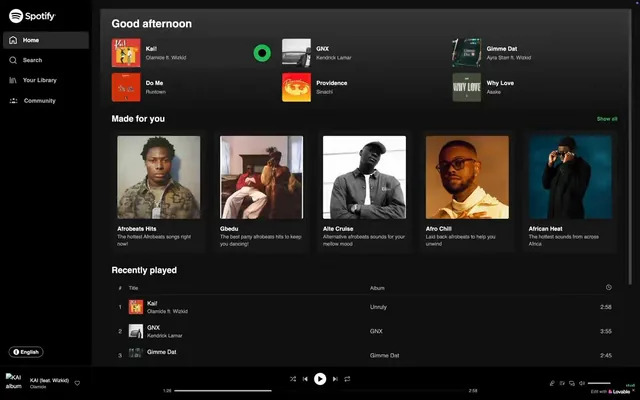Open the African Heat playlist card
Viewport: 640px width, 400px height.
570,192
